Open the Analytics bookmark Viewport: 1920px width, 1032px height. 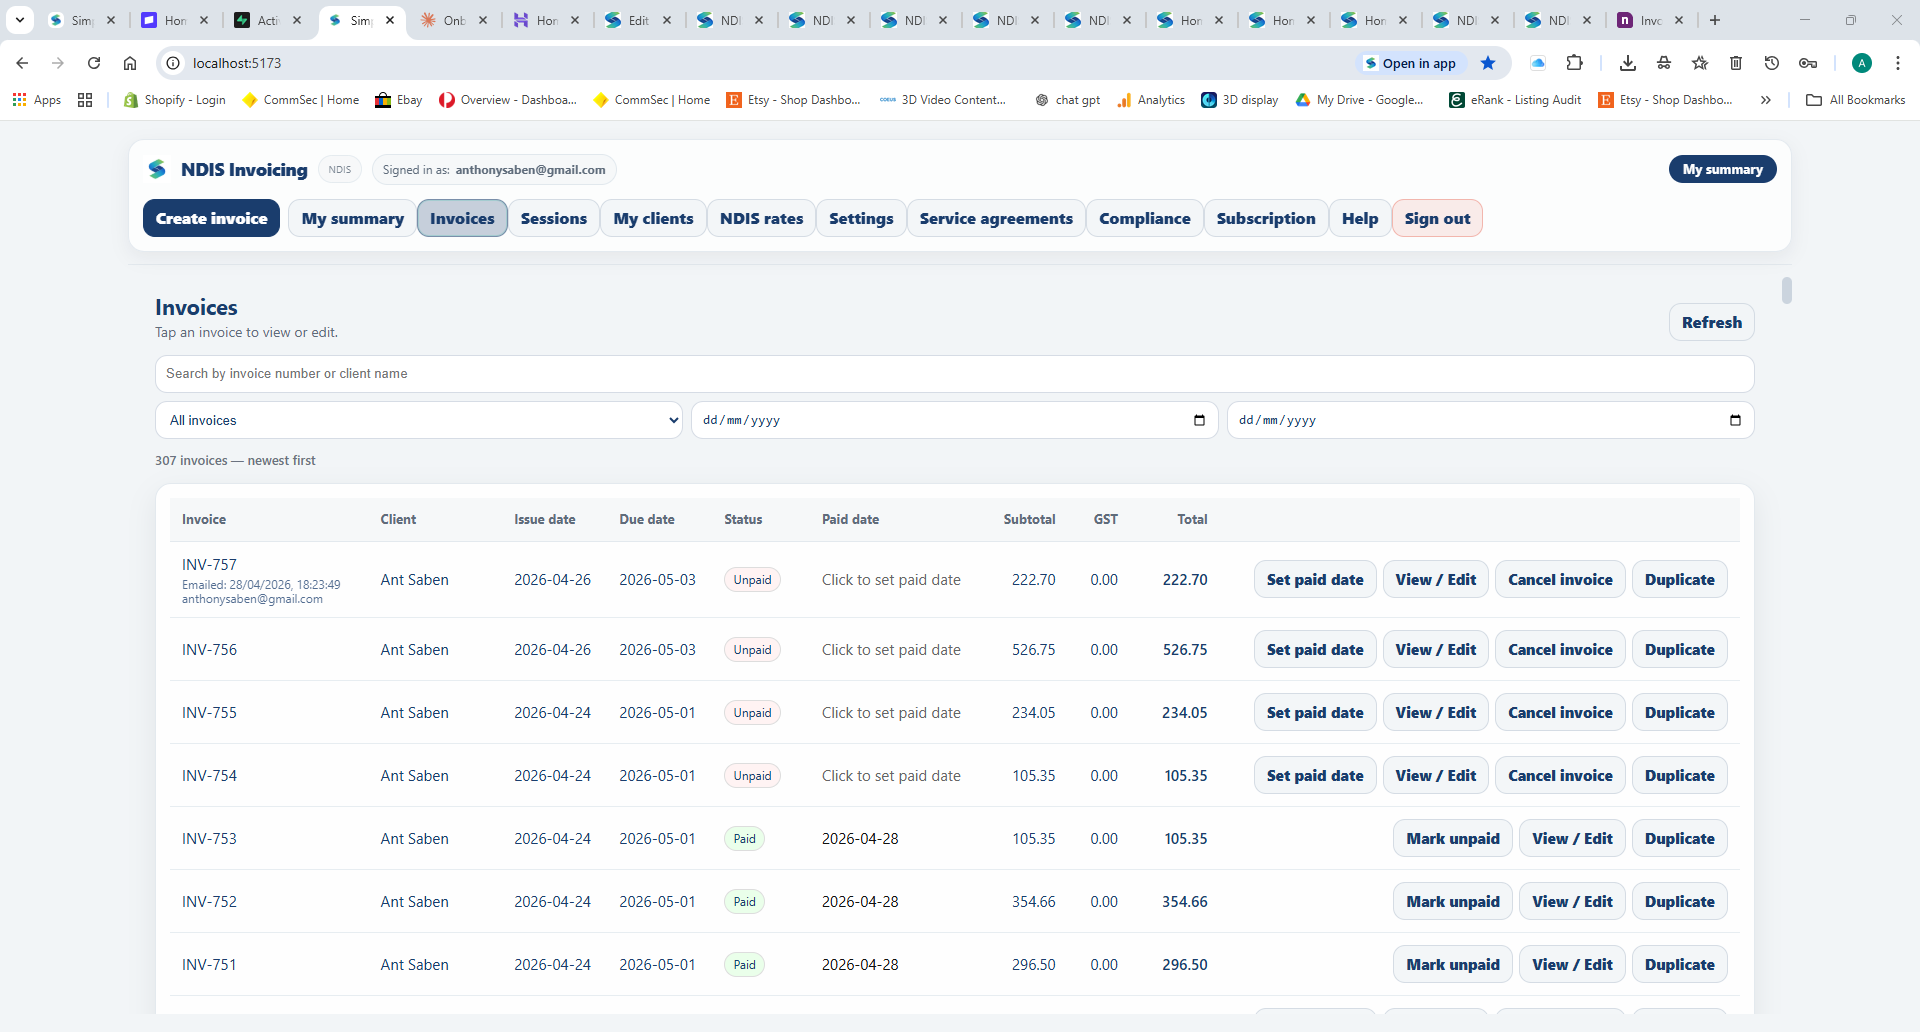pos(1151,100)
